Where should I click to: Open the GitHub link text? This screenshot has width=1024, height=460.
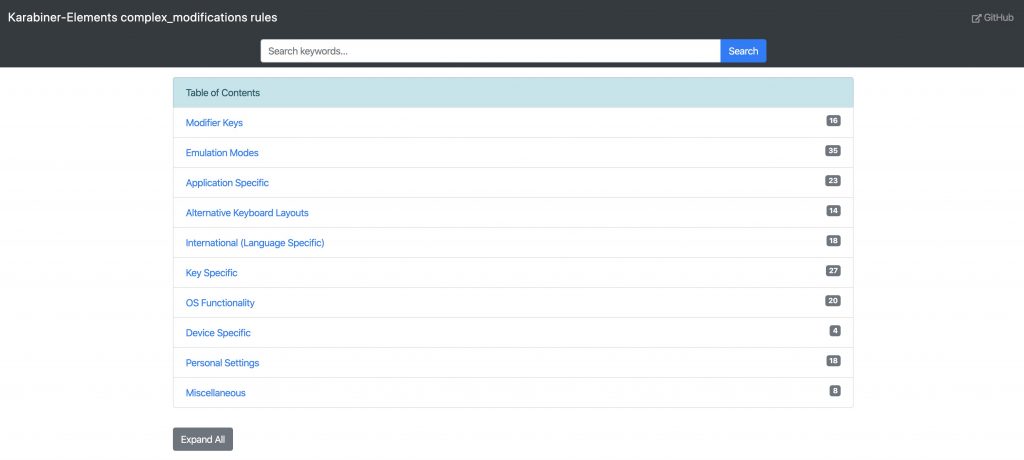coord(999,18)
